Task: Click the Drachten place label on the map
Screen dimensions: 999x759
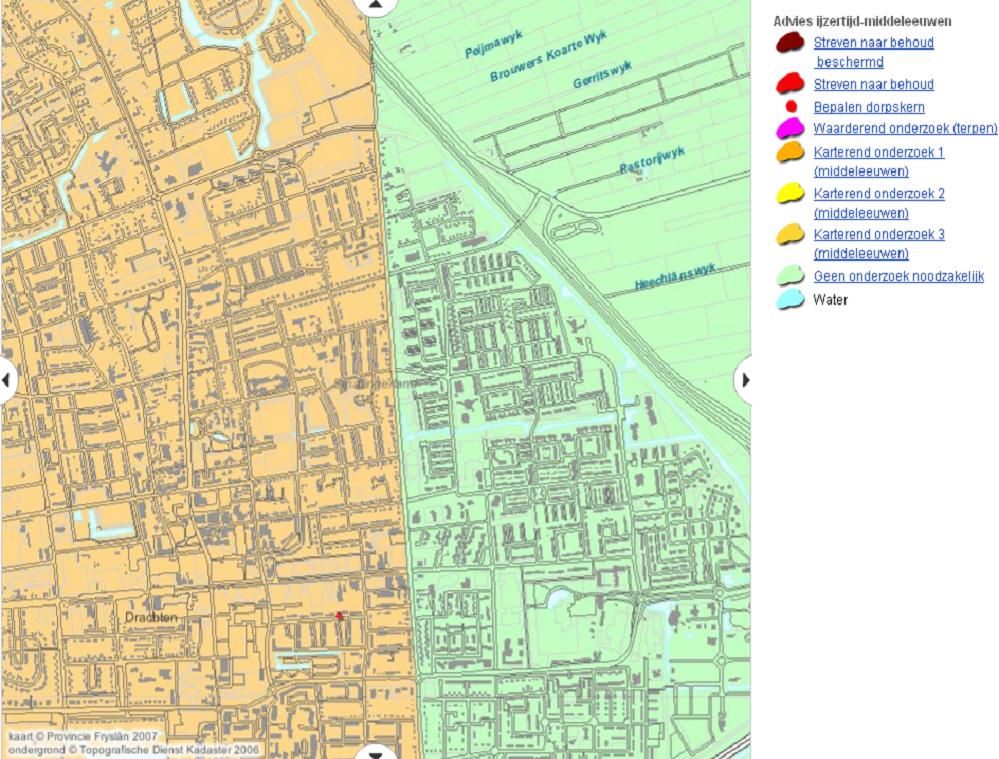Action: [151, 618]
